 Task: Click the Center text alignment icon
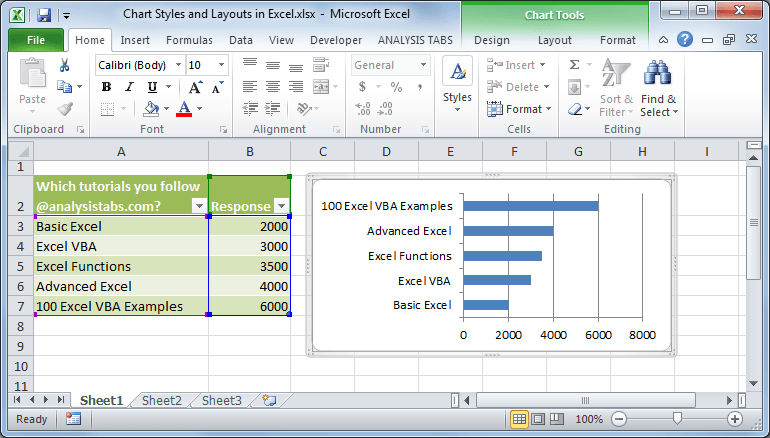click(x=273, y=87)
